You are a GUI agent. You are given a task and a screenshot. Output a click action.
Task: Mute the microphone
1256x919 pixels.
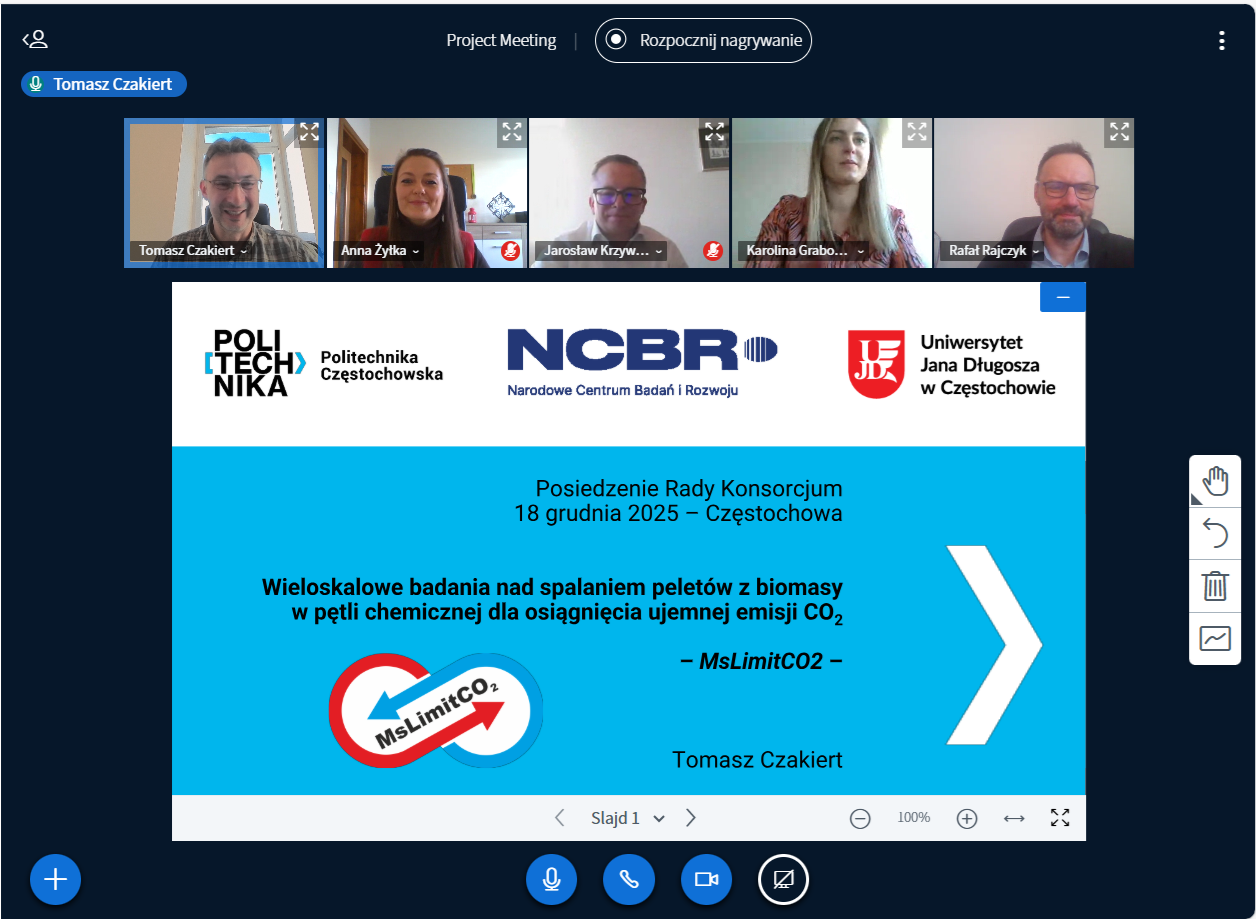tap(551, 879)
